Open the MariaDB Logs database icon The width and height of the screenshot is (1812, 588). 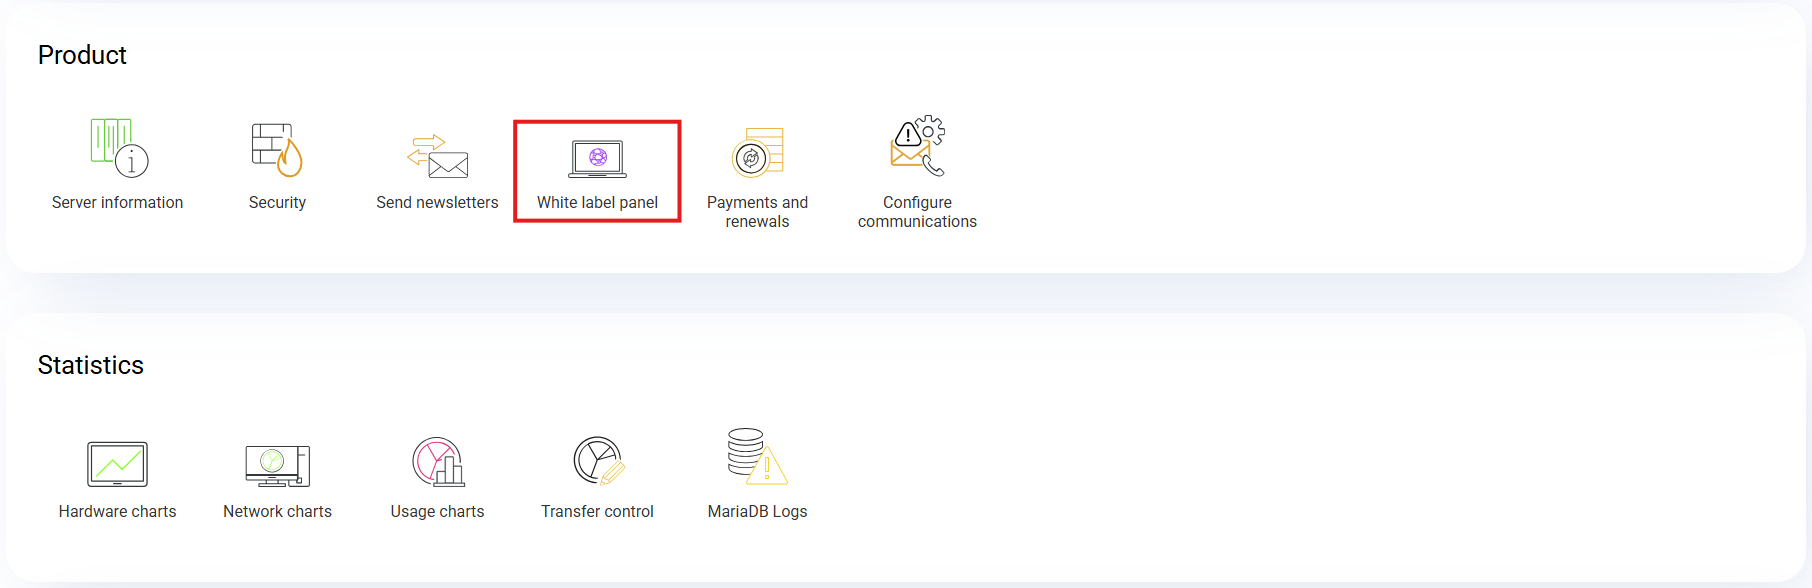tap(757, 457)
